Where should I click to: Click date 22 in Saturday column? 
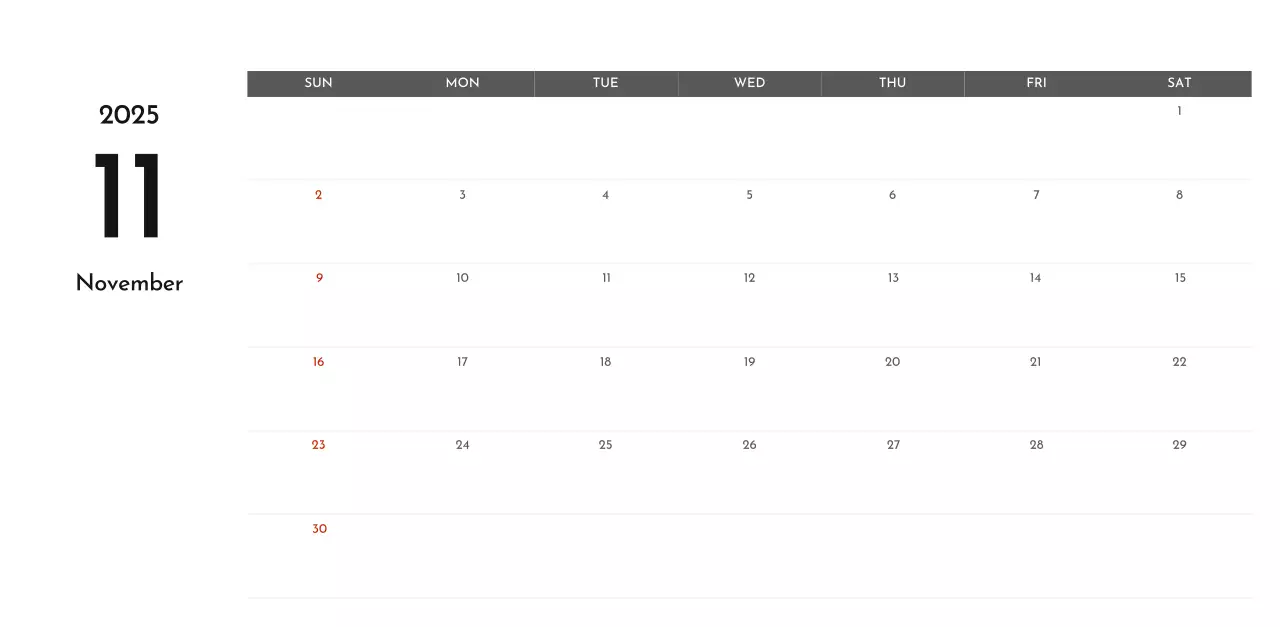[x=1179, y=362]
